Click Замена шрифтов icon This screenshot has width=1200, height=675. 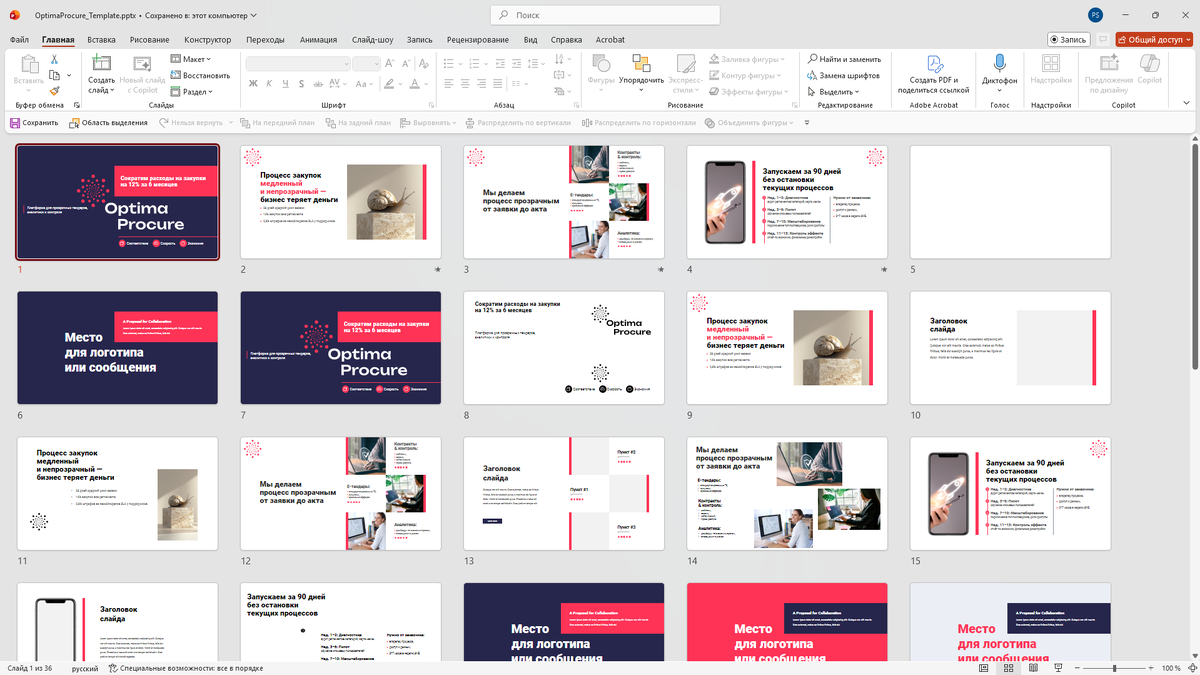[813, 75]
